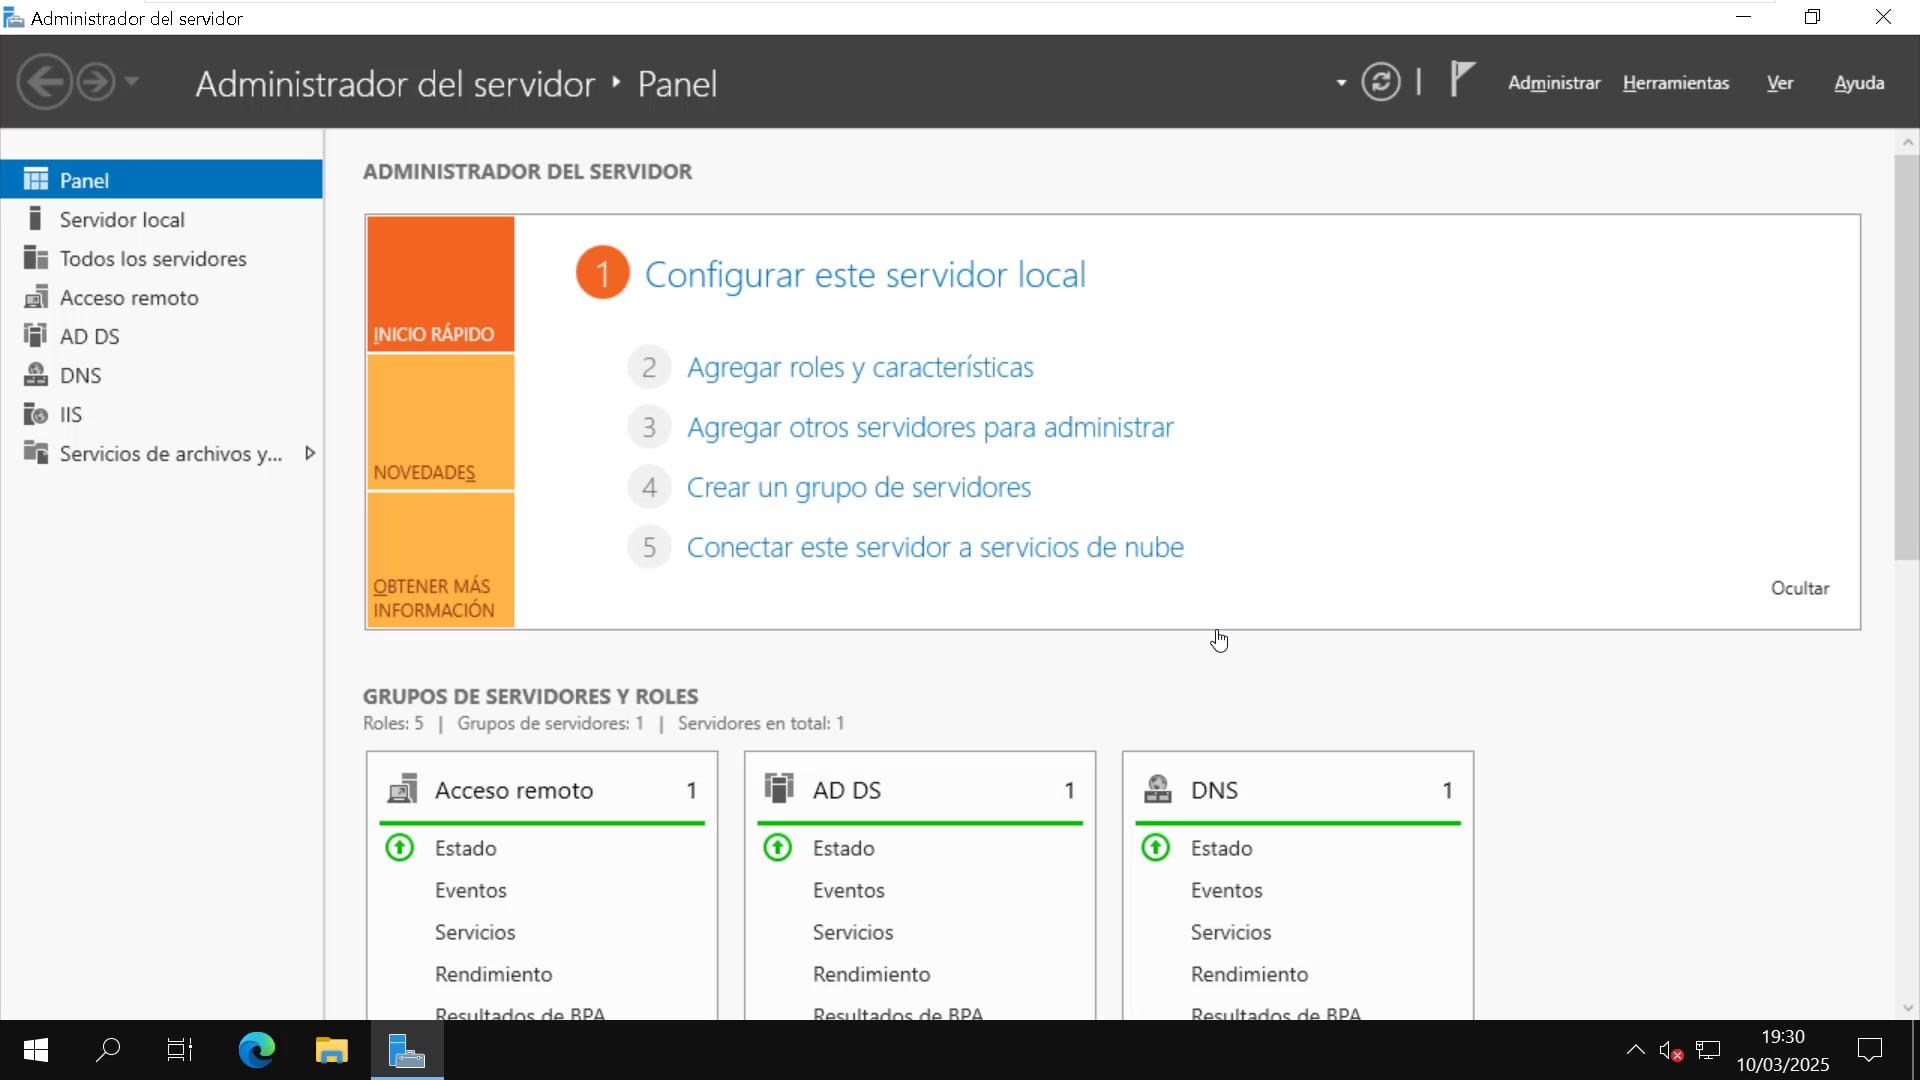Open the dropdown arrow beside the refresh icon
This screenshot has height=1080, width=1920.
coord(1341,83)
